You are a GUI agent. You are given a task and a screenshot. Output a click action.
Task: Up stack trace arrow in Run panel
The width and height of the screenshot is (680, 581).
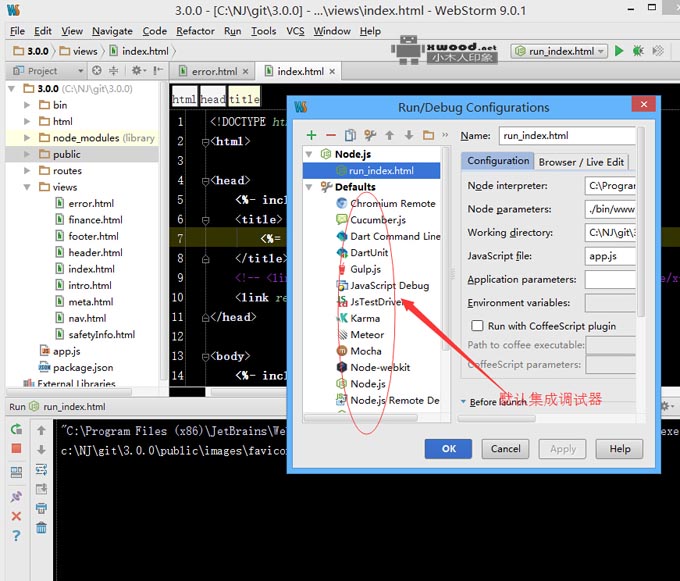(41, 430)
